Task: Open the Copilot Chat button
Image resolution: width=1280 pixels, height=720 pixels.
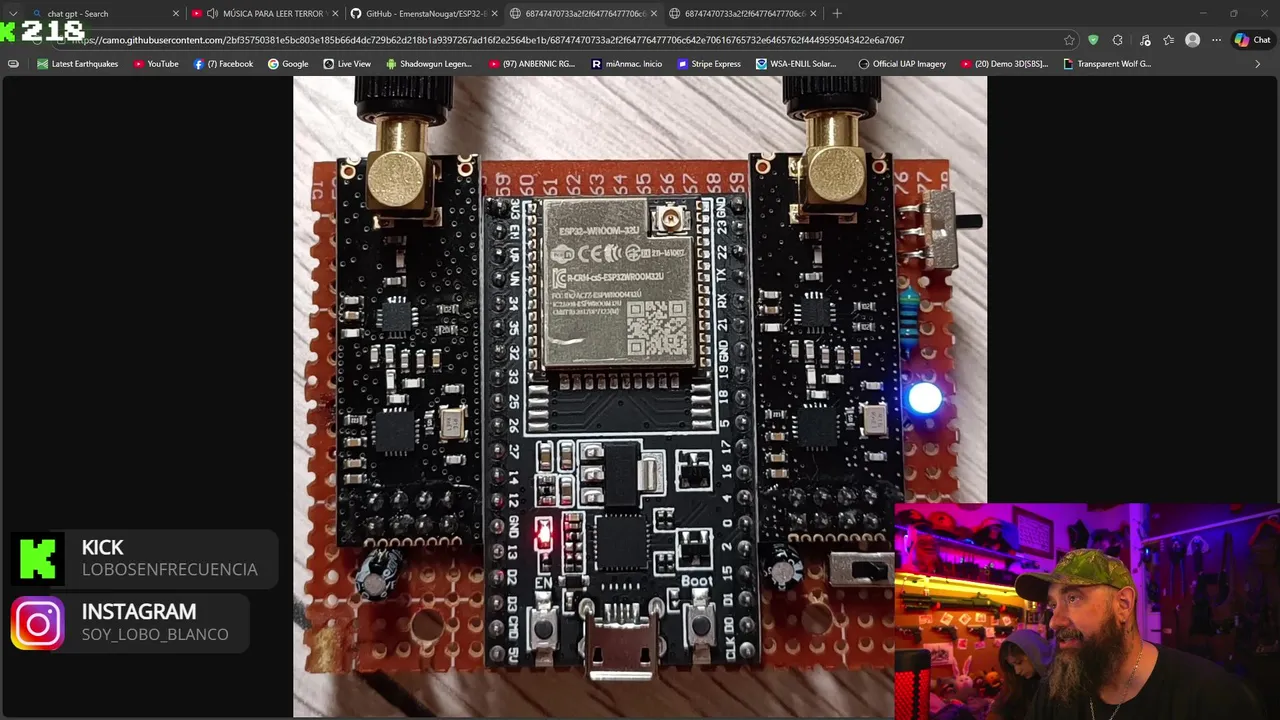Action: [x=1252, y=40]
